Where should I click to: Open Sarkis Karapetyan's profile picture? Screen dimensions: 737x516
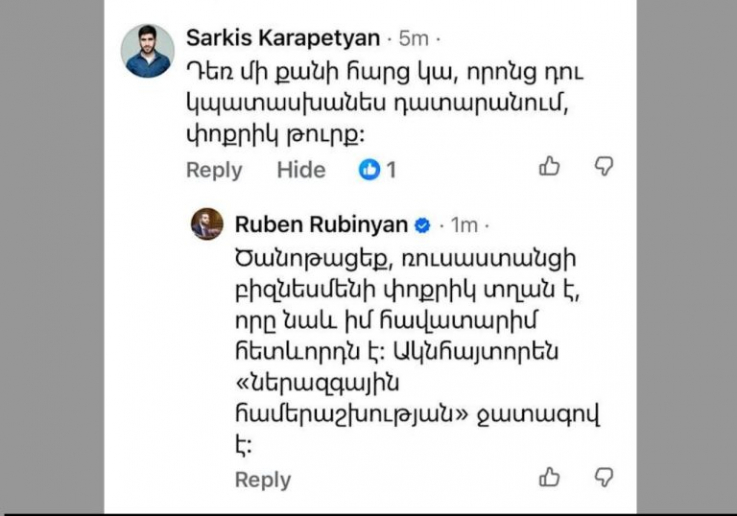[148, 50]
